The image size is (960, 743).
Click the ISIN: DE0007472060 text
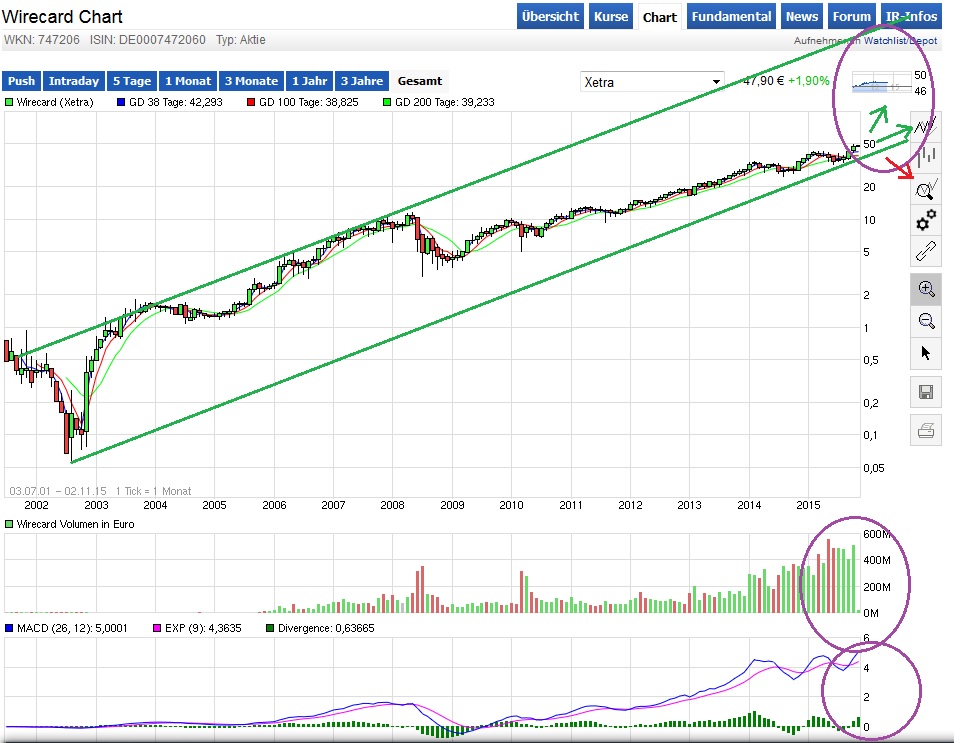point(148,40)
